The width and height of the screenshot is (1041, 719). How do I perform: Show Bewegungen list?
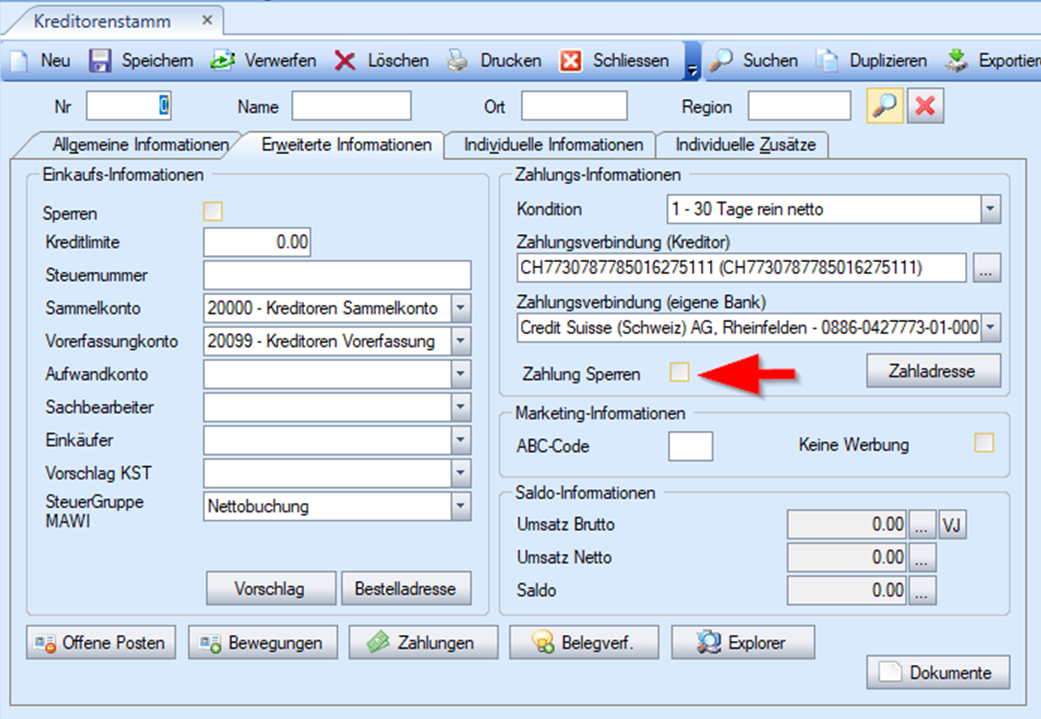(263, 642)
